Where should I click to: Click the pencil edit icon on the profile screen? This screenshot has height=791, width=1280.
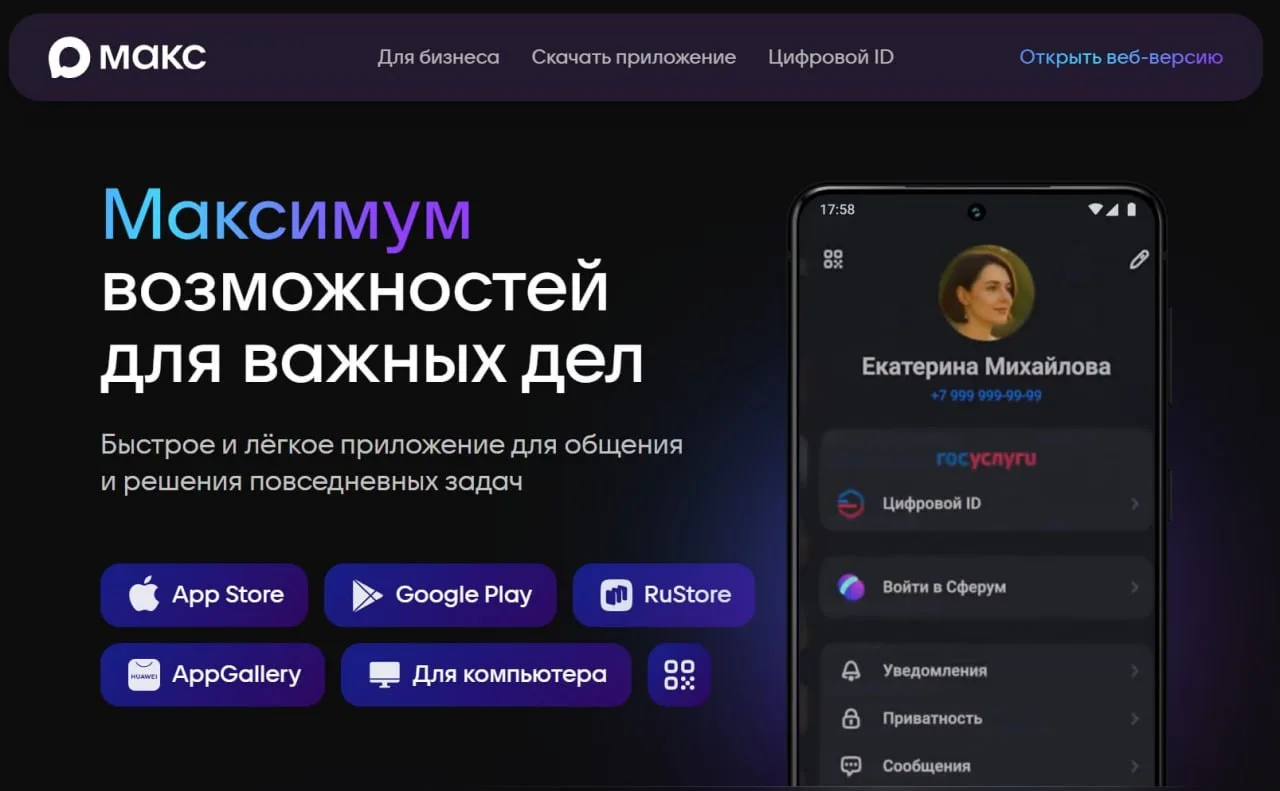1139,259
